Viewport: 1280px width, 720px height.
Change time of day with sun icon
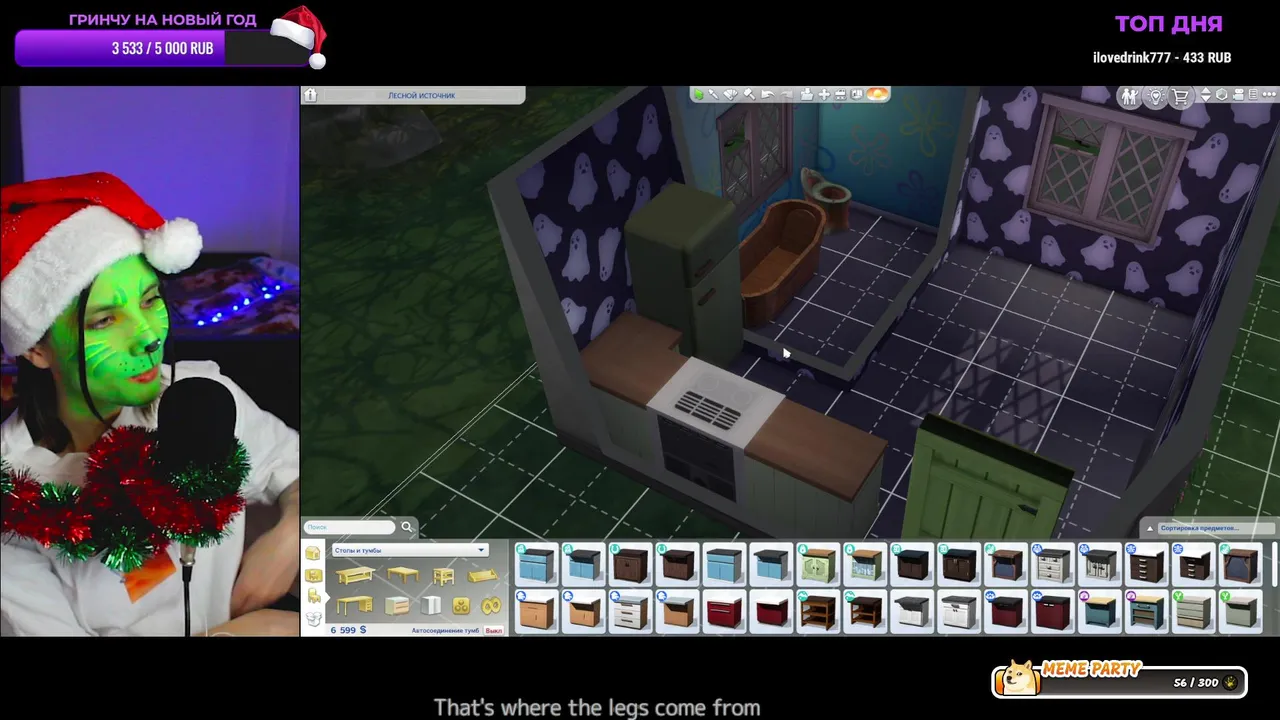tap(878, 94)
